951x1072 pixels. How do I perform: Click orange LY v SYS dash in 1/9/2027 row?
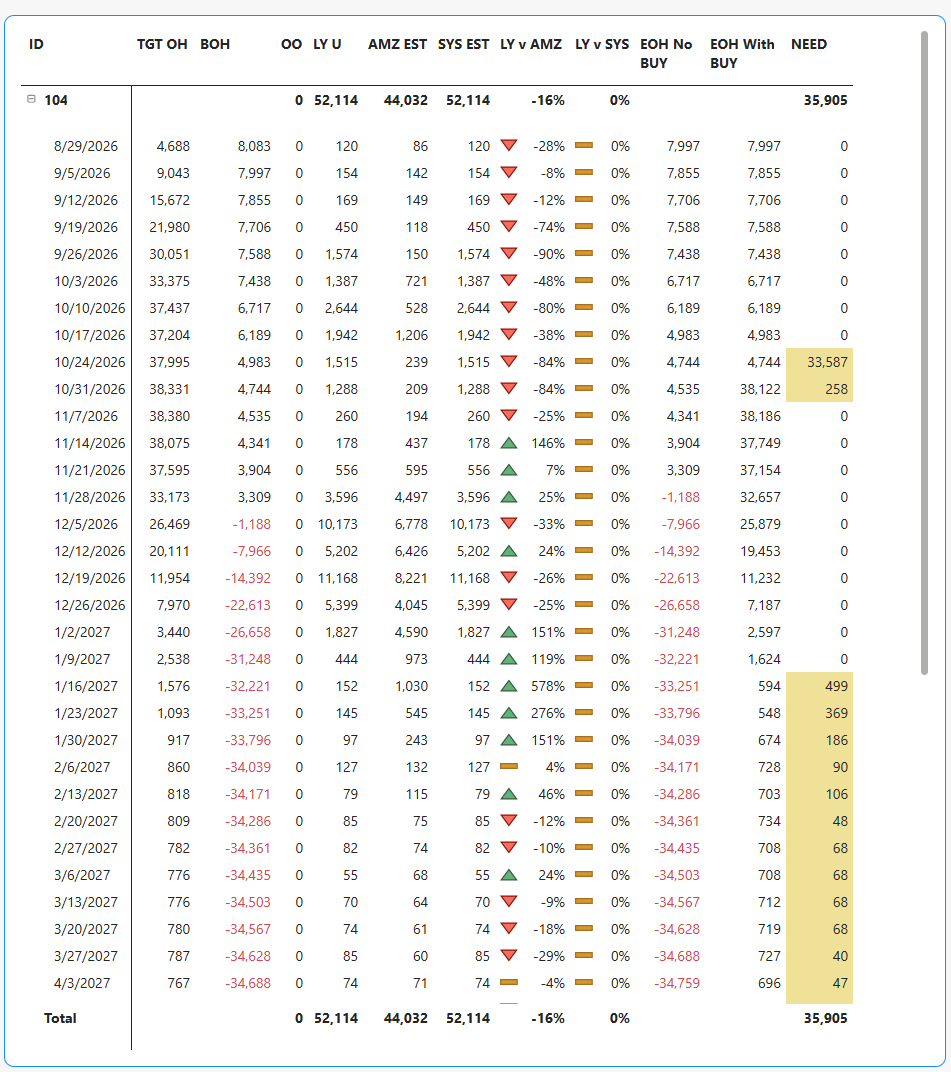point(584,658)
